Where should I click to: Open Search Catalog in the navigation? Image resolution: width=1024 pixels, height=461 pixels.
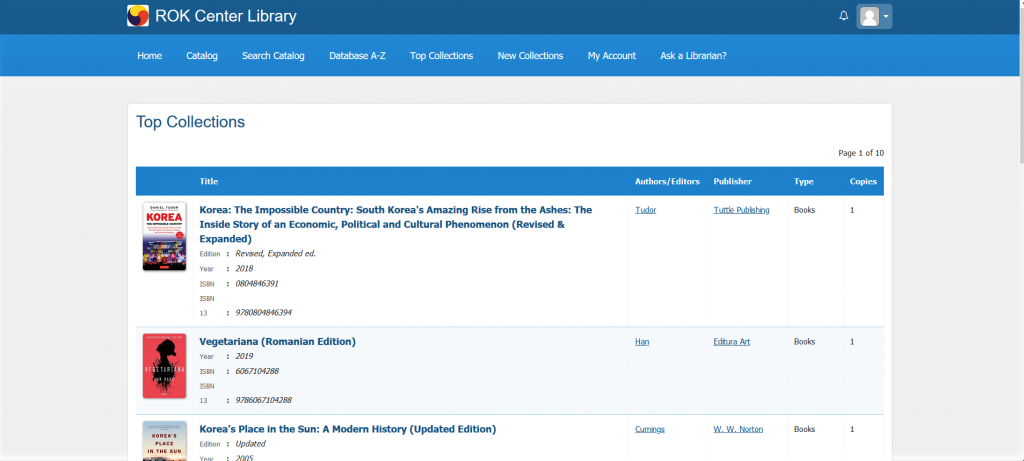pyautogui.click(x=273, y=56)
